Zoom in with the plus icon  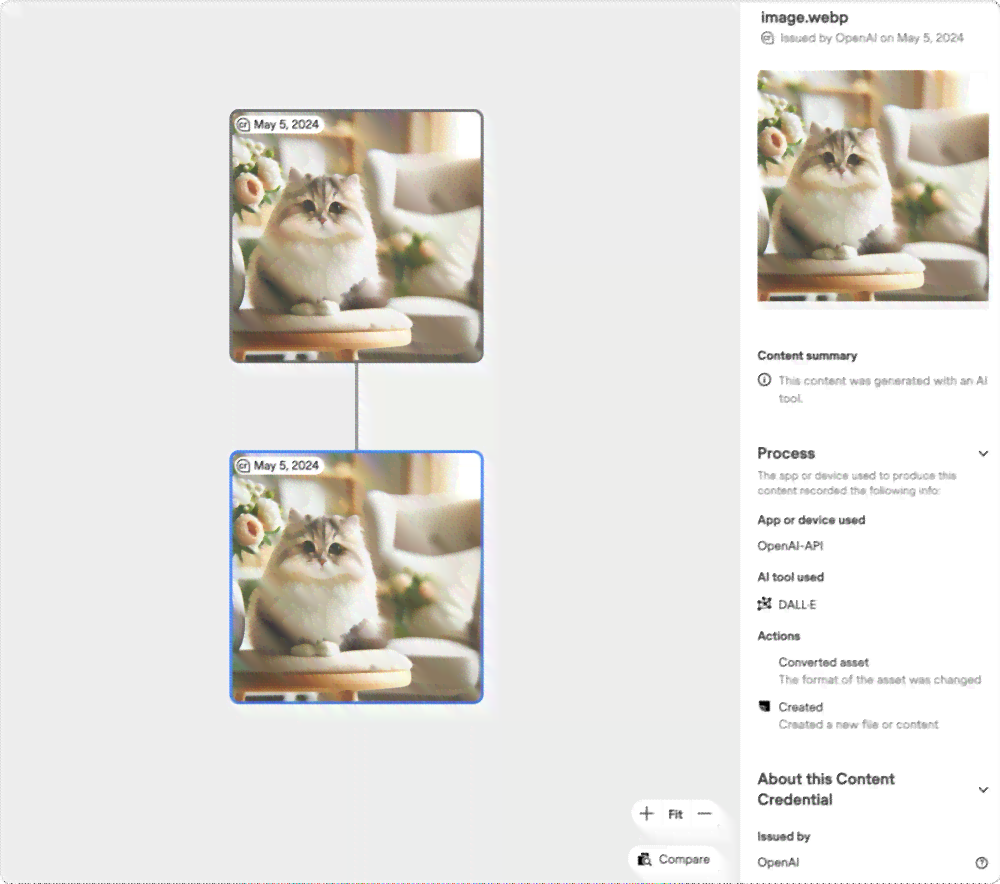(x=646, y=813)
